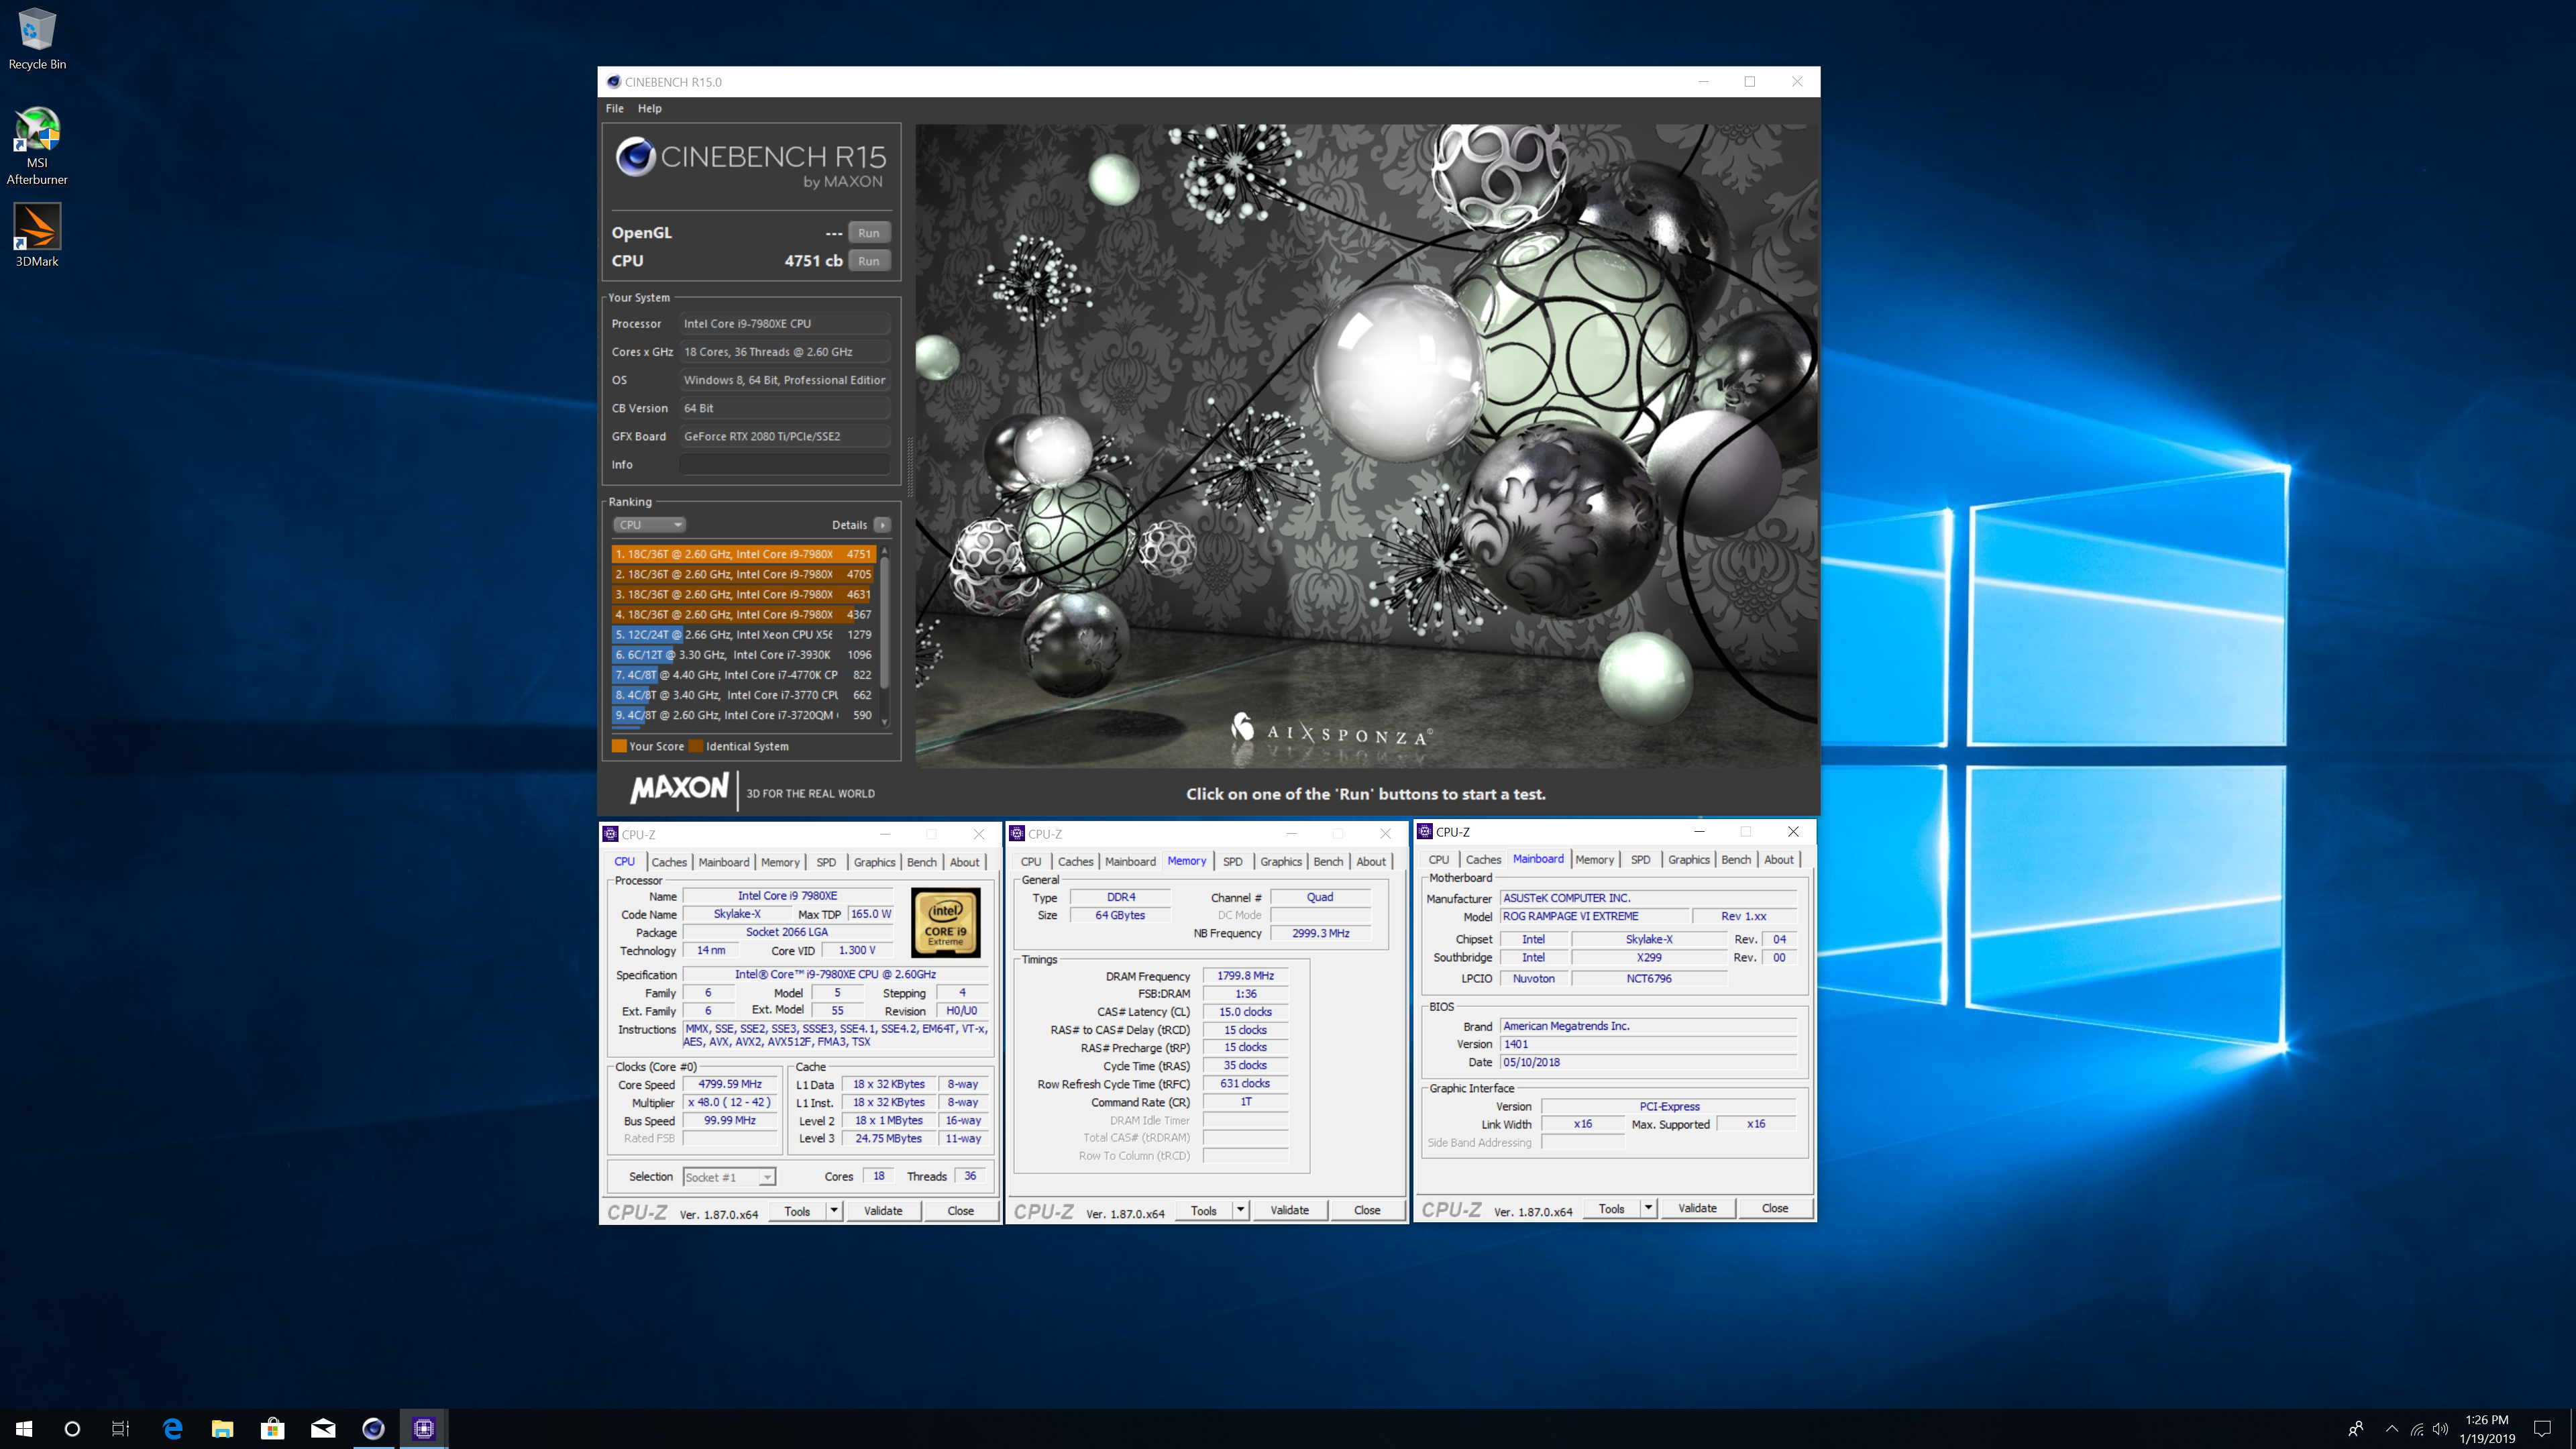Click Validate in CPU-Z Memory window

[1289, 1210]
